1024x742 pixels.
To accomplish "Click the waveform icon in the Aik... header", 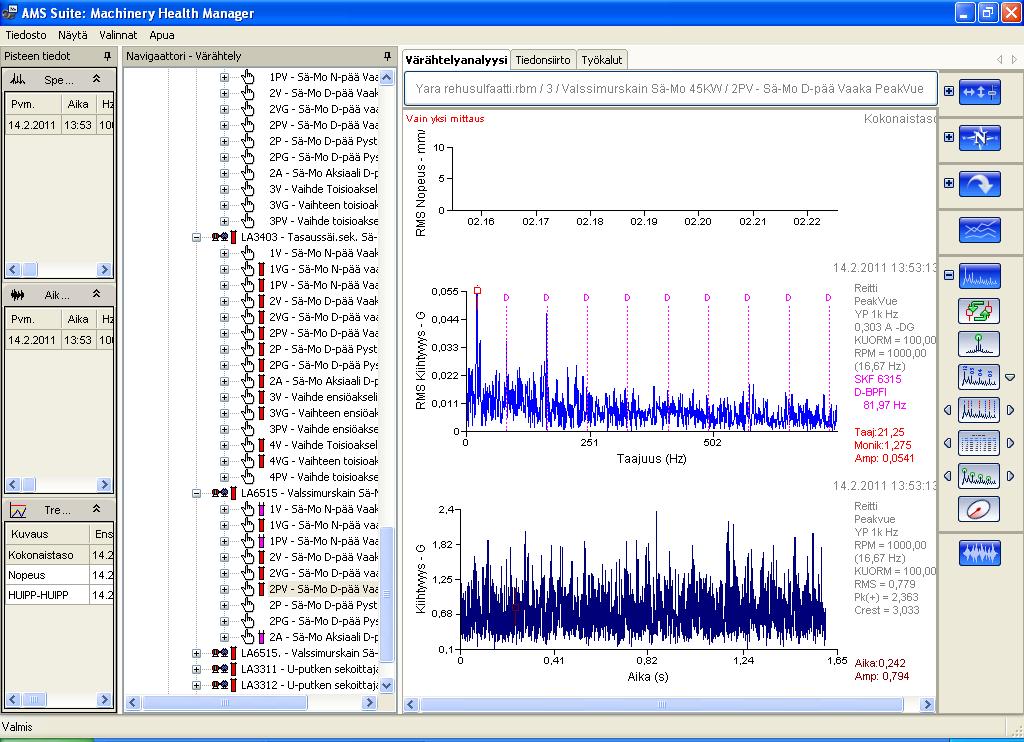I will coord(18,295).
